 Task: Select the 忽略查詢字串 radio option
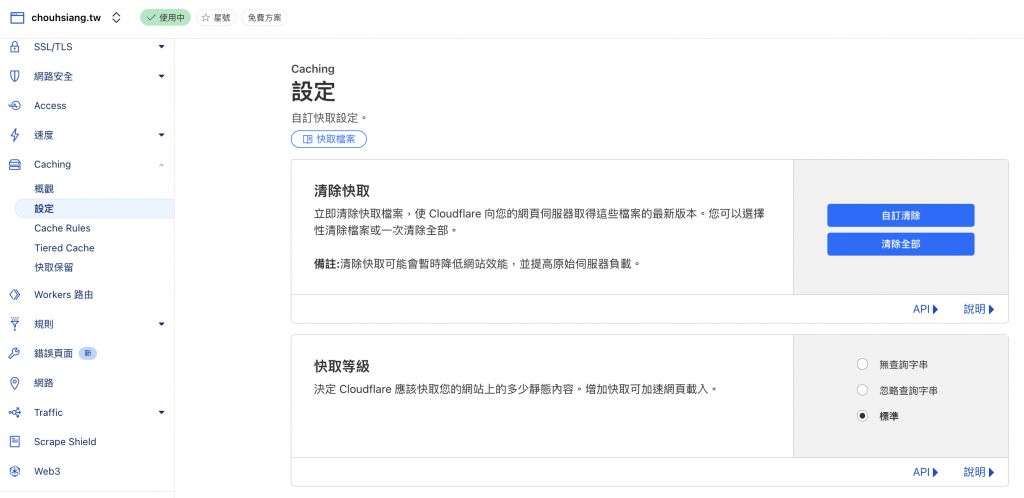click(x=863, y=390)
